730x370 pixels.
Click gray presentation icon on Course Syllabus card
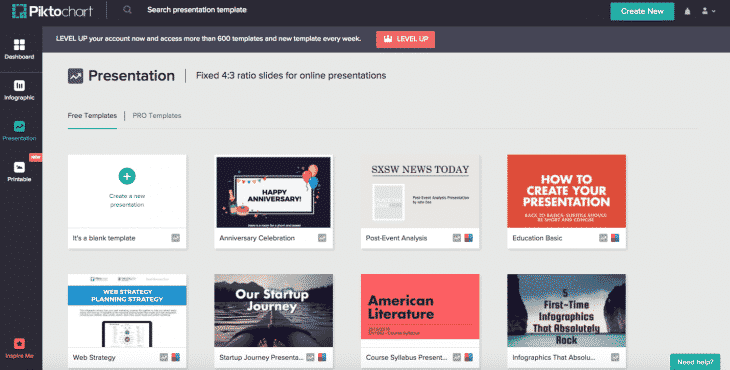pos(457,357)
